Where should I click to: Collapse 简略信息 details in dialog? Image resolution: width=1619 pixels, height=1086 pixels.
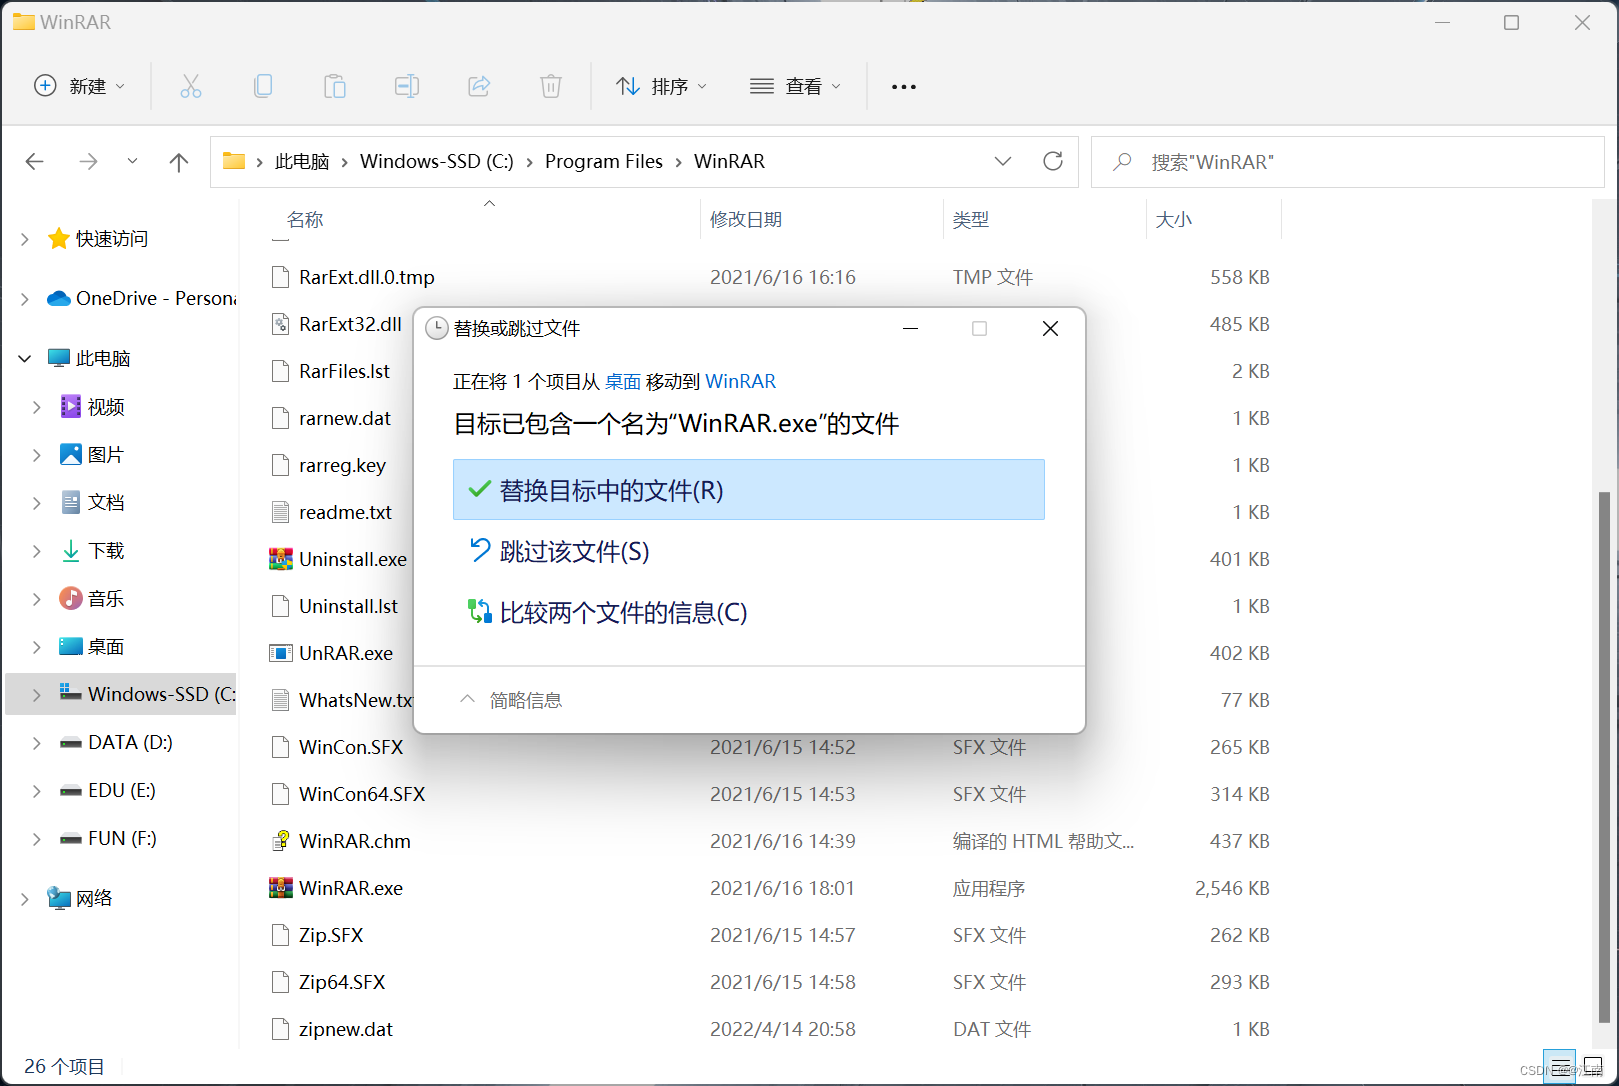tap(511, 700)
